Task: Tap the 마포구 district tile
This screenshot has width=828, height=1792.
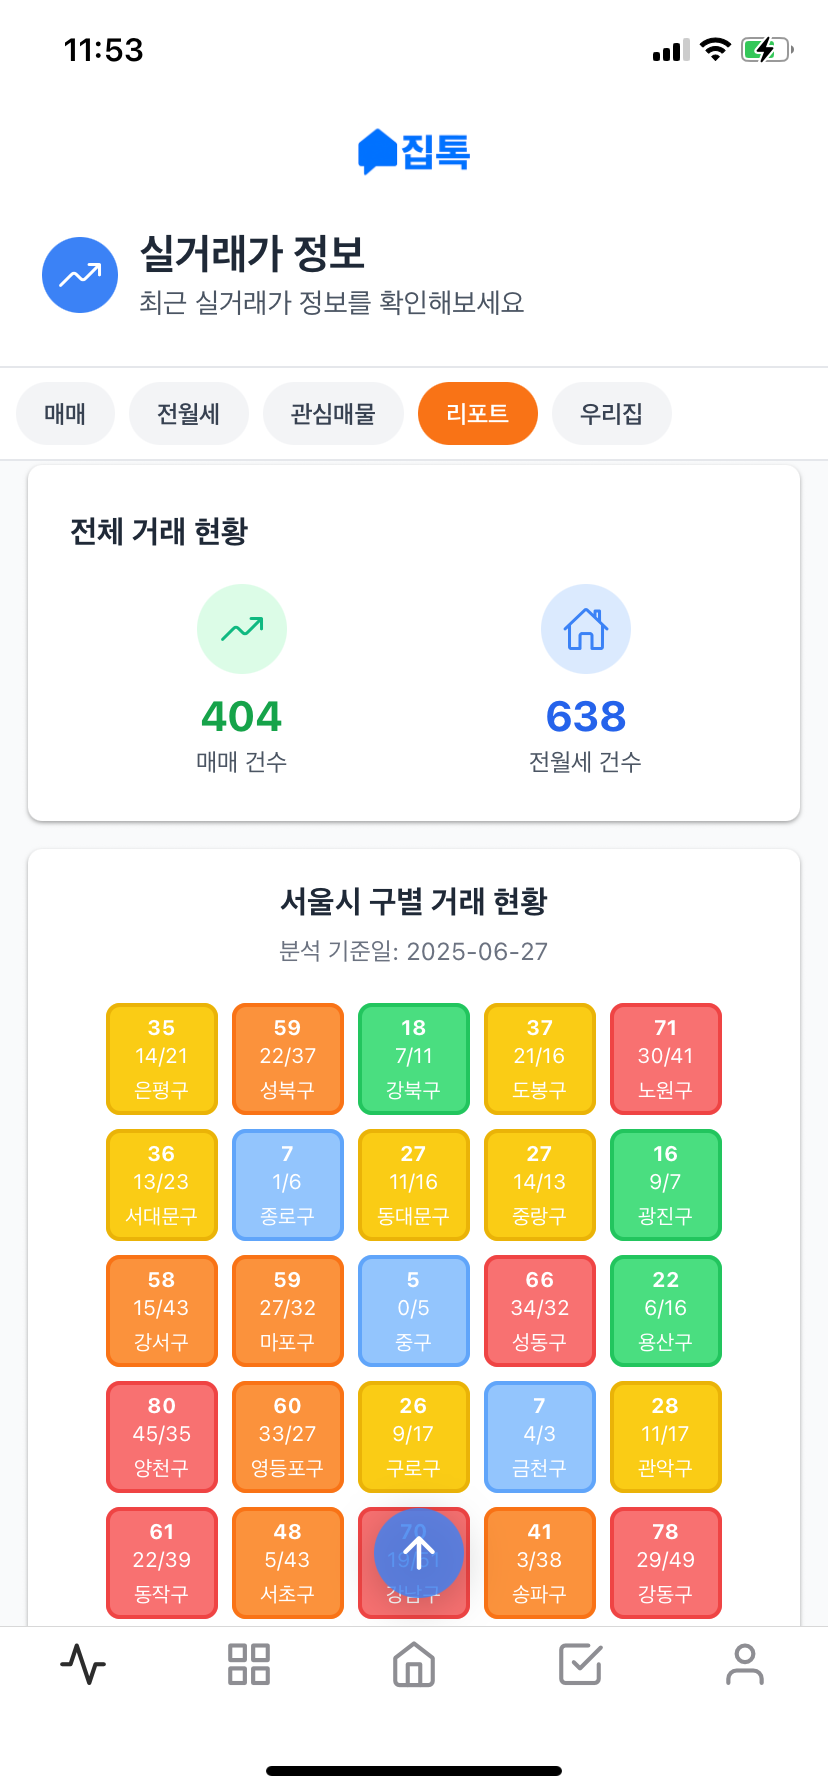Action: coord(288,1311)
